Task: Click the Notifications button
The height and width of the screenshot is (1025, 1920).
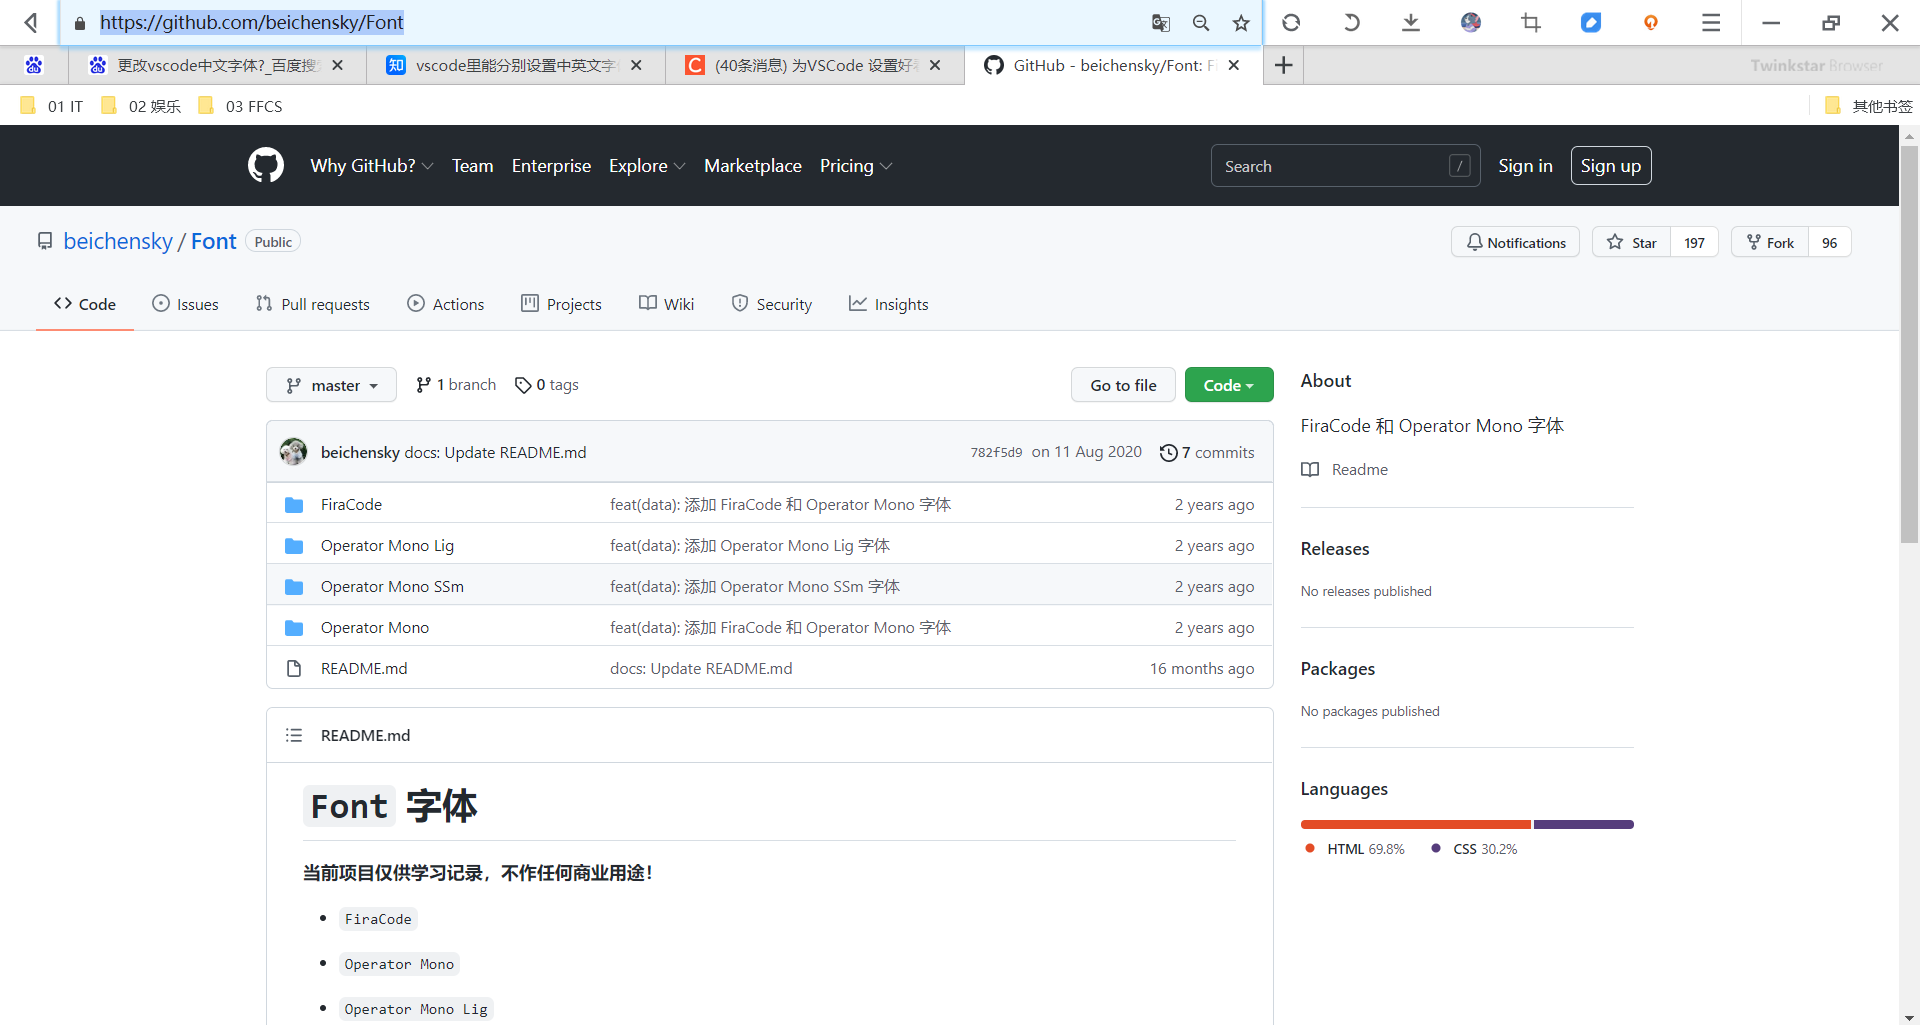Action: click(1516, 242)
